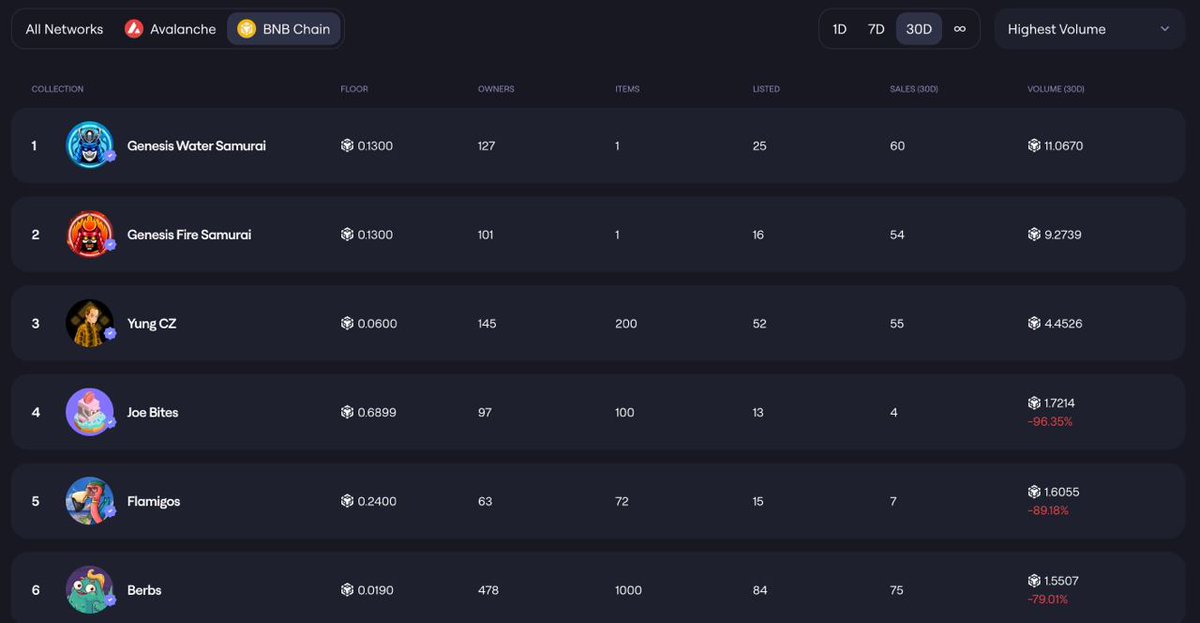This screenshot has width=1200, height=623.
Task: Click the BNB Chain logo icon
Action: click(x=247, y=29)
